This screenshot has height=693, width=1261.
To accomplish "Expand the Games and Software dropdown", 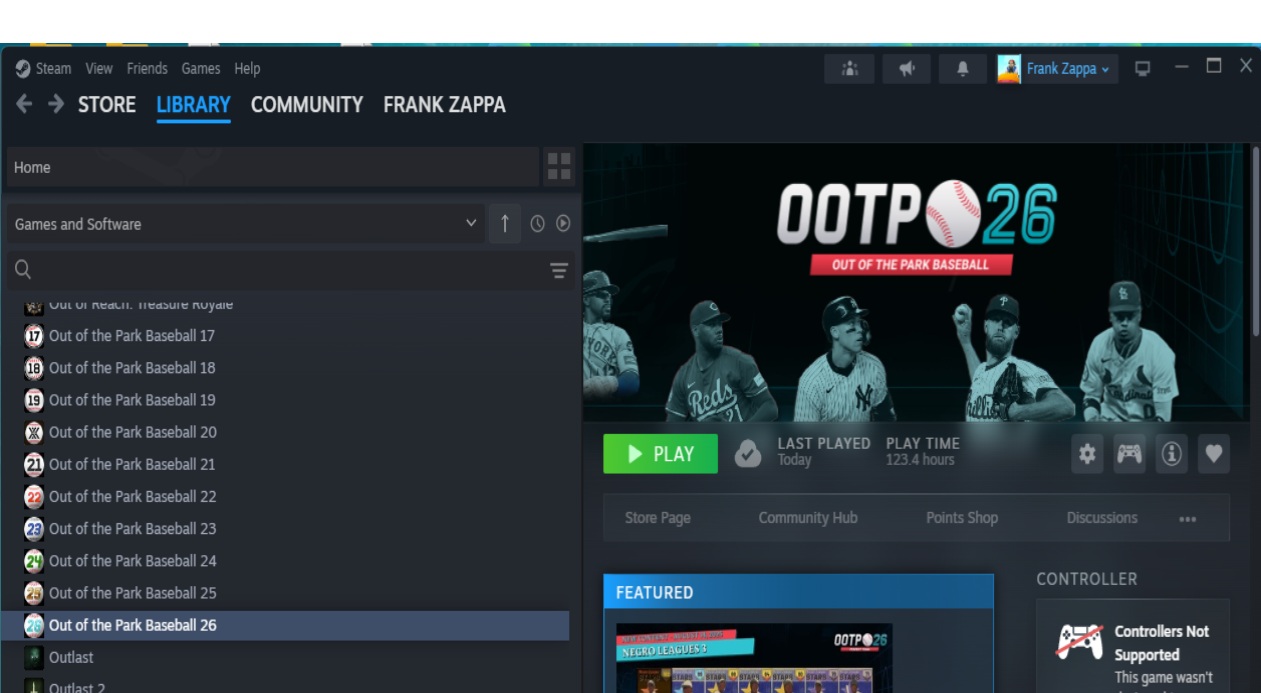I will (x=246, y=224).
